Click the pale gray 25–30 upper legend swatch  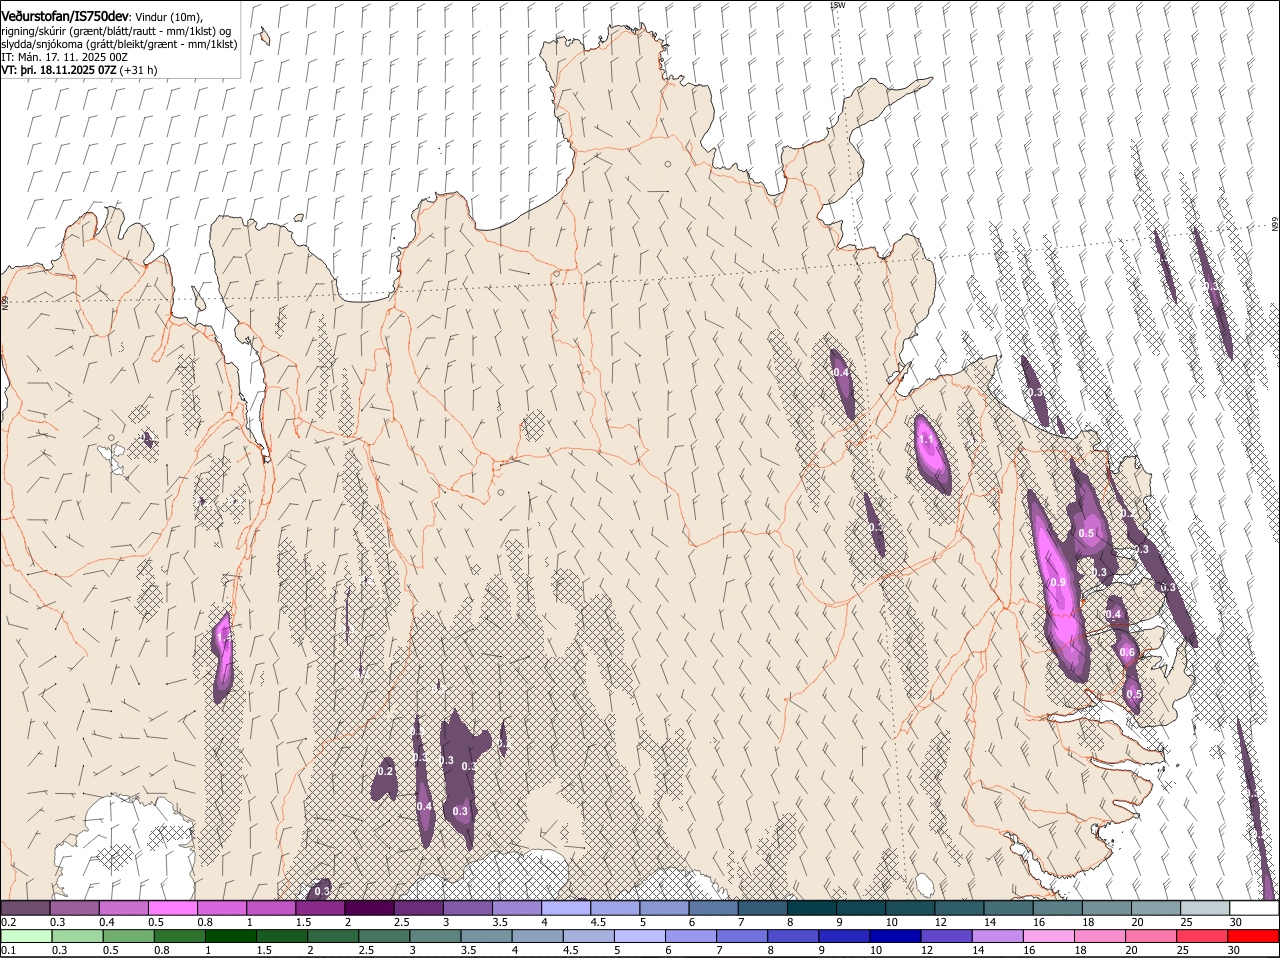point(1205,907)
